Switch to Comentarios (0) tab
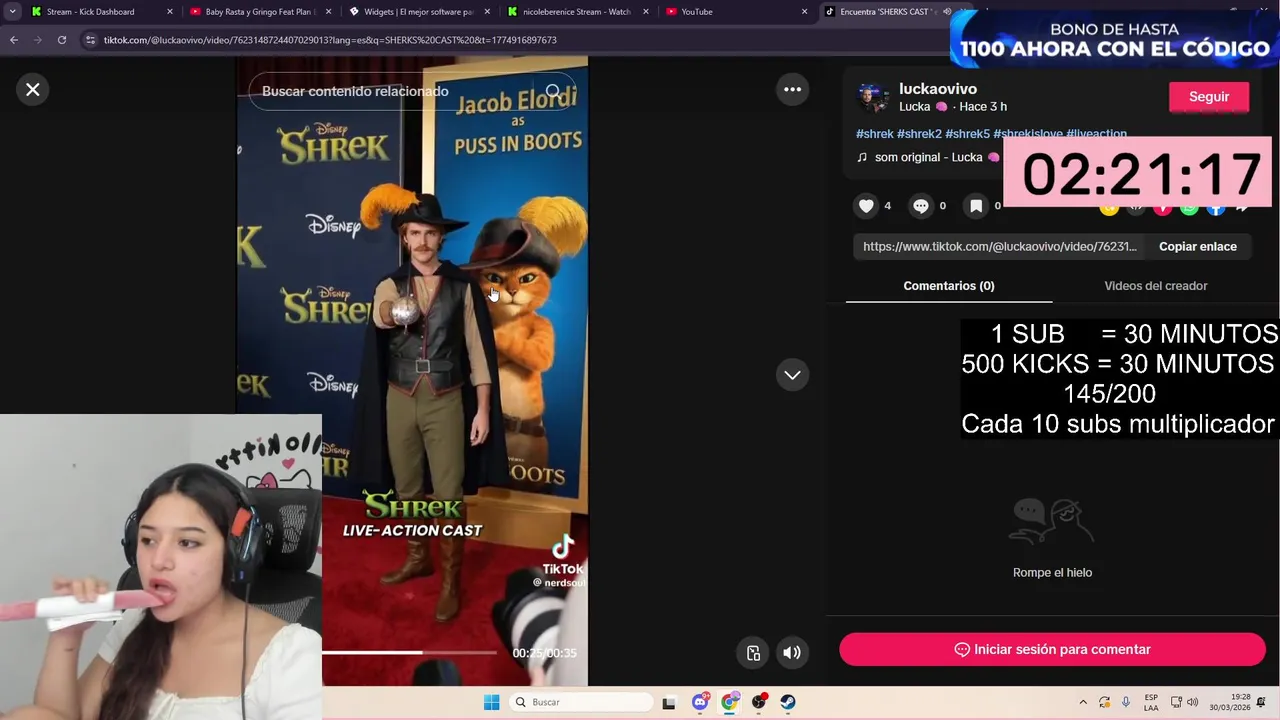 tap(949, 286)
